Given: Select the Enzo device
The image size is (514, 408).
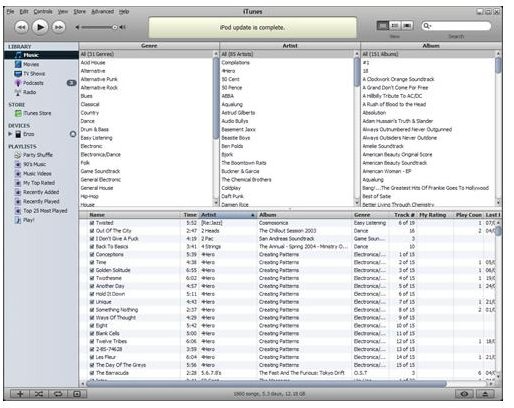Looking at the screenshot, I should pos(28,134).
